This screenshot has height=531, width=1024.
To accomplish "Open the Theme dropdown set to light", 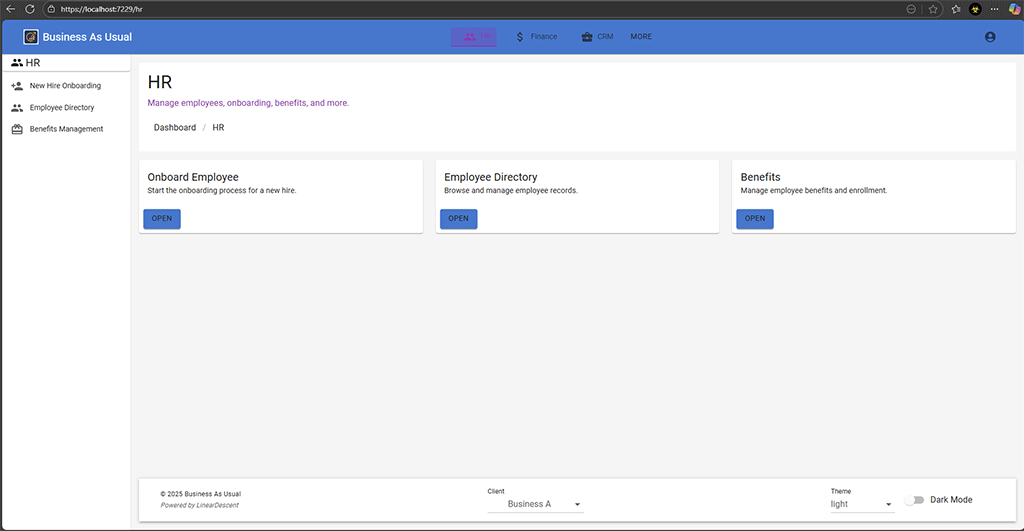I will 861,504.
